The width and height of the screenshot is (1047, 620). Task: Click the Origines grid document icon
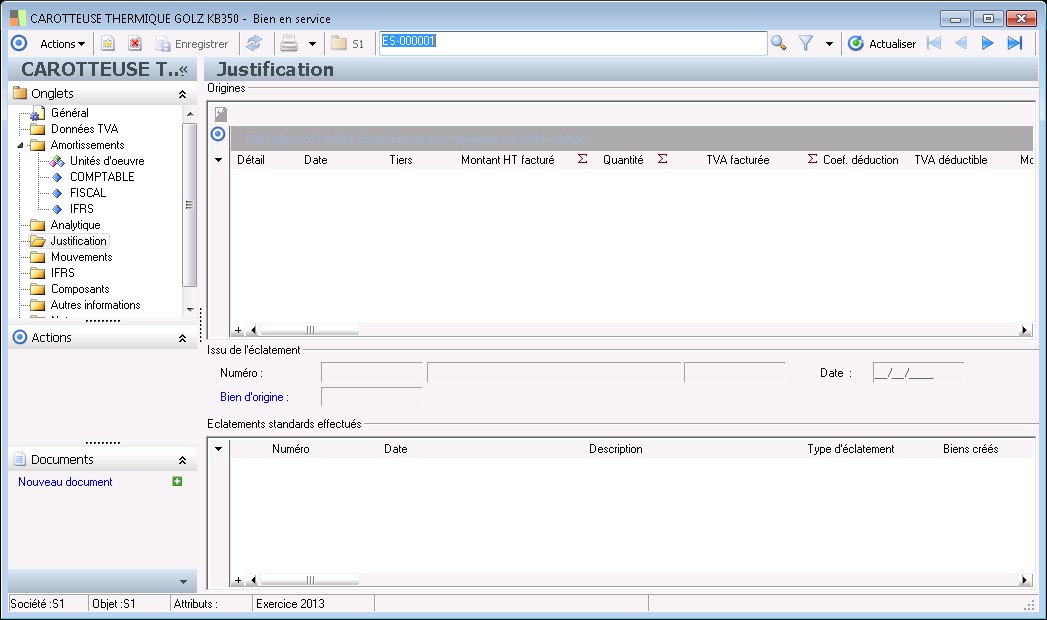point(221,114)
